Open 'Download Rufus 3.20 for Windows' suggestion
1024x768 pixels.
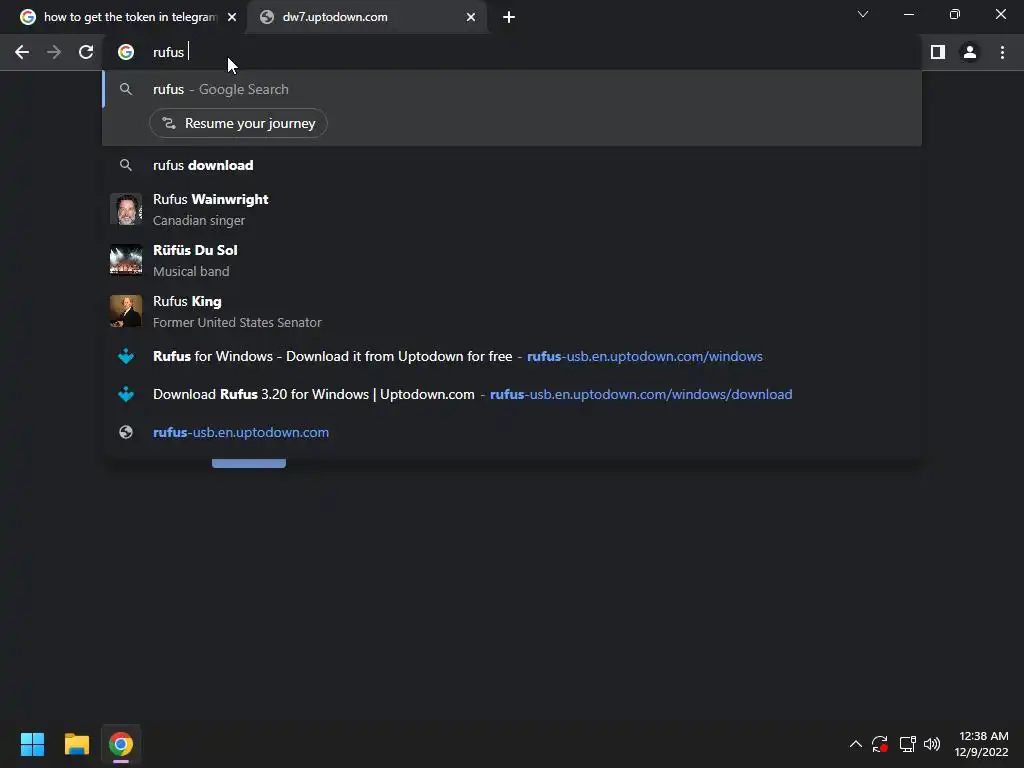tap(512, 394)
